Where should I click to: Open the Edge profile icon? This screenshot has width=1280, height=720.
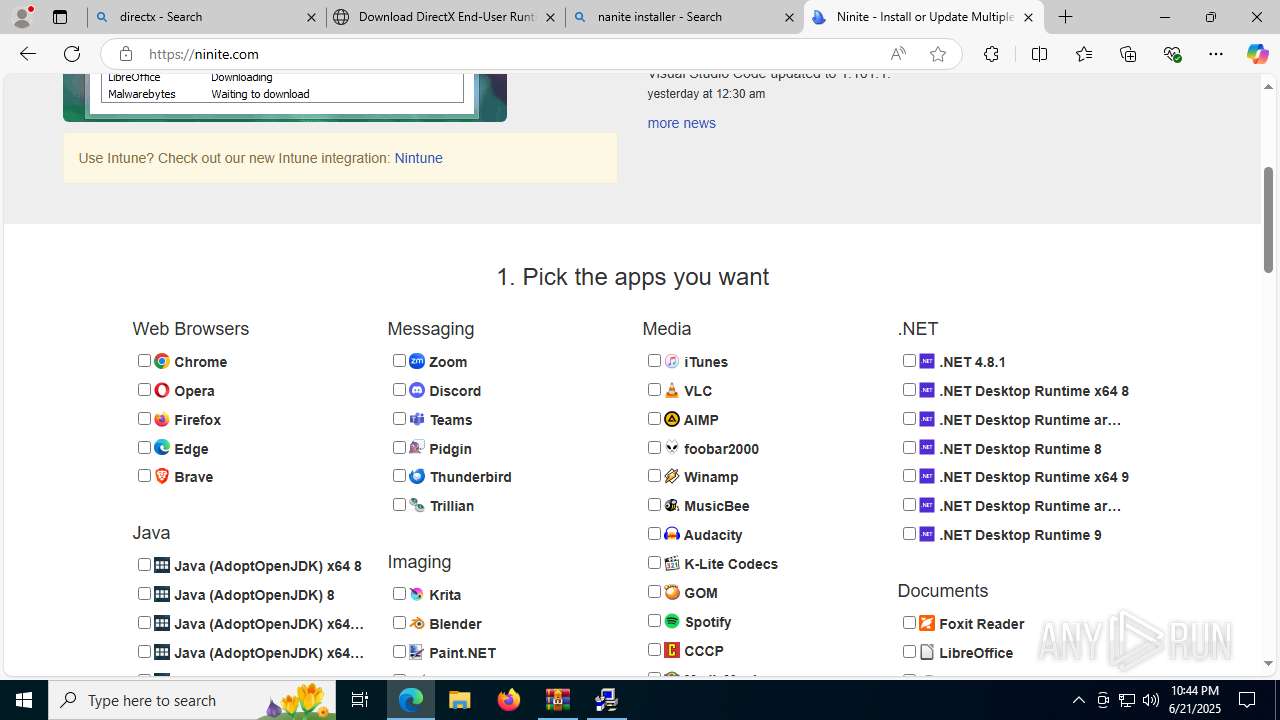coord(22,17)
